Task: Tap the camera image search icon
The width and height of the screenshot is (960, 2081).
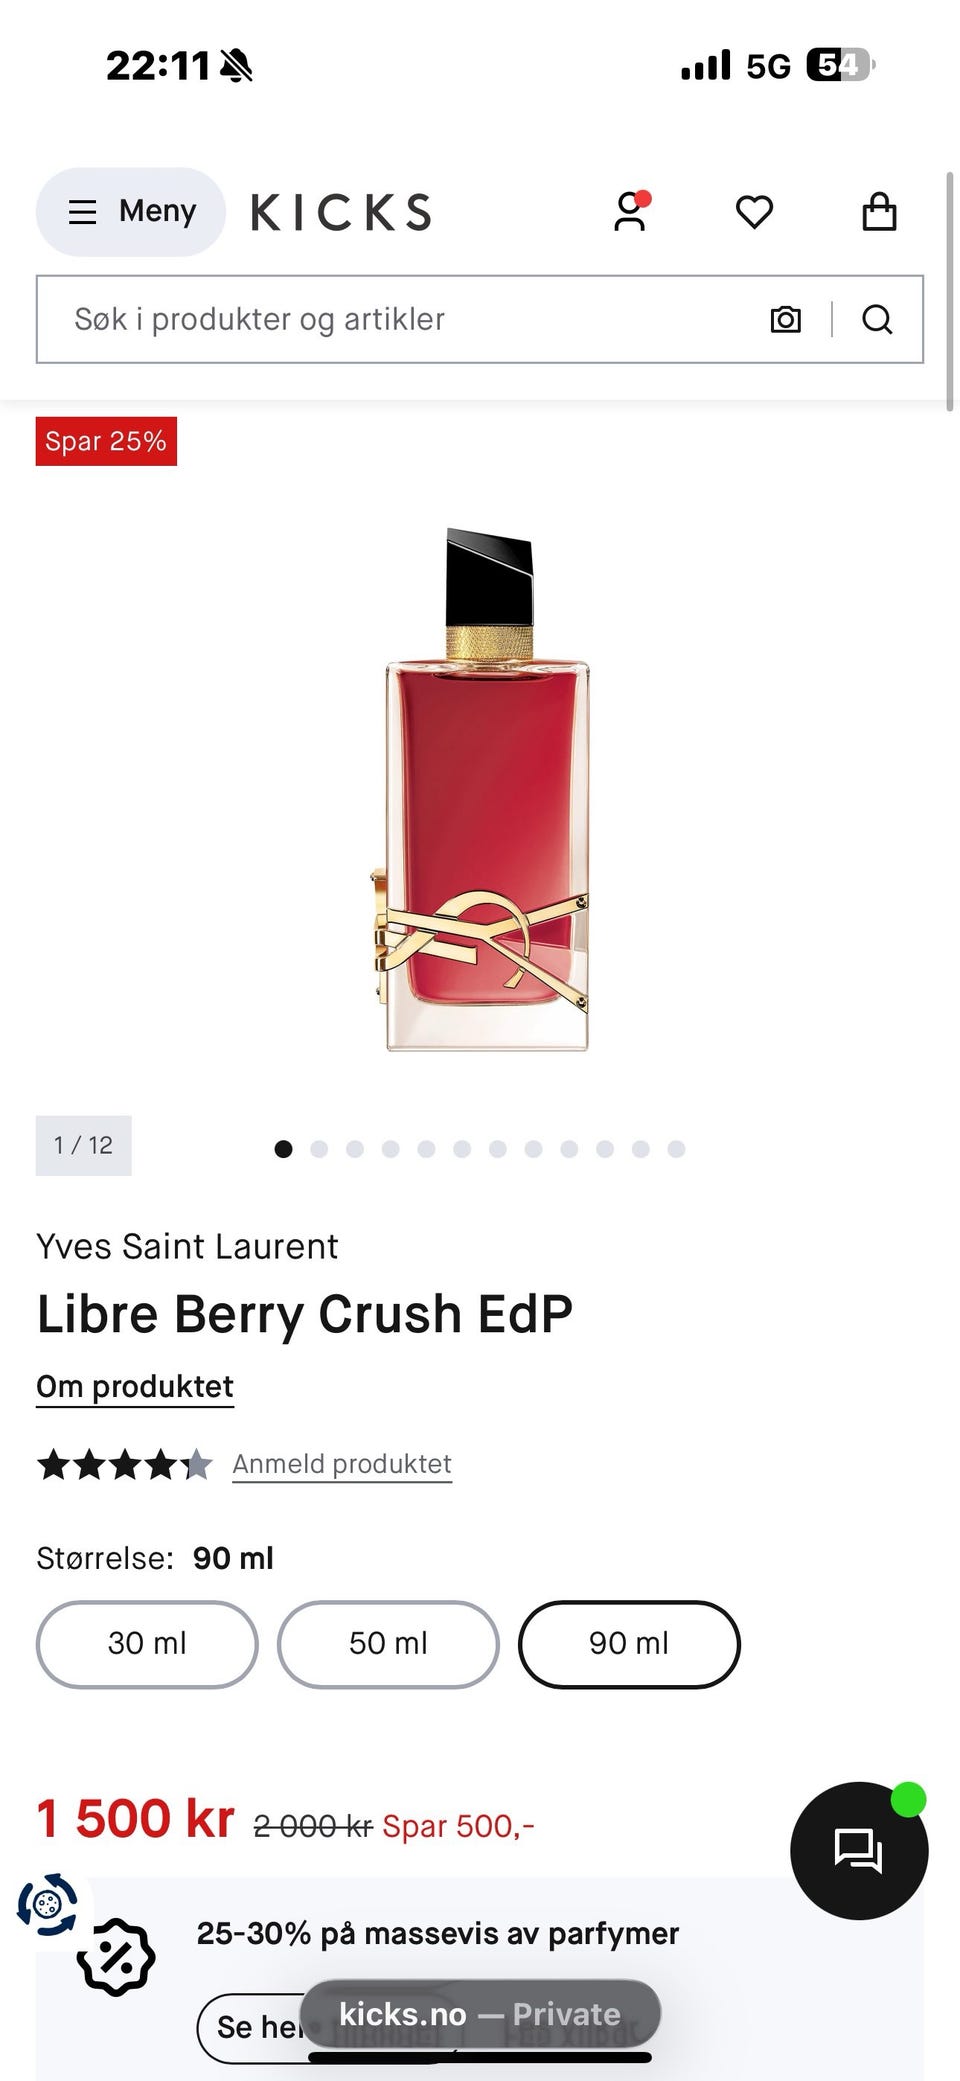Action: click(x=786, y=319)
